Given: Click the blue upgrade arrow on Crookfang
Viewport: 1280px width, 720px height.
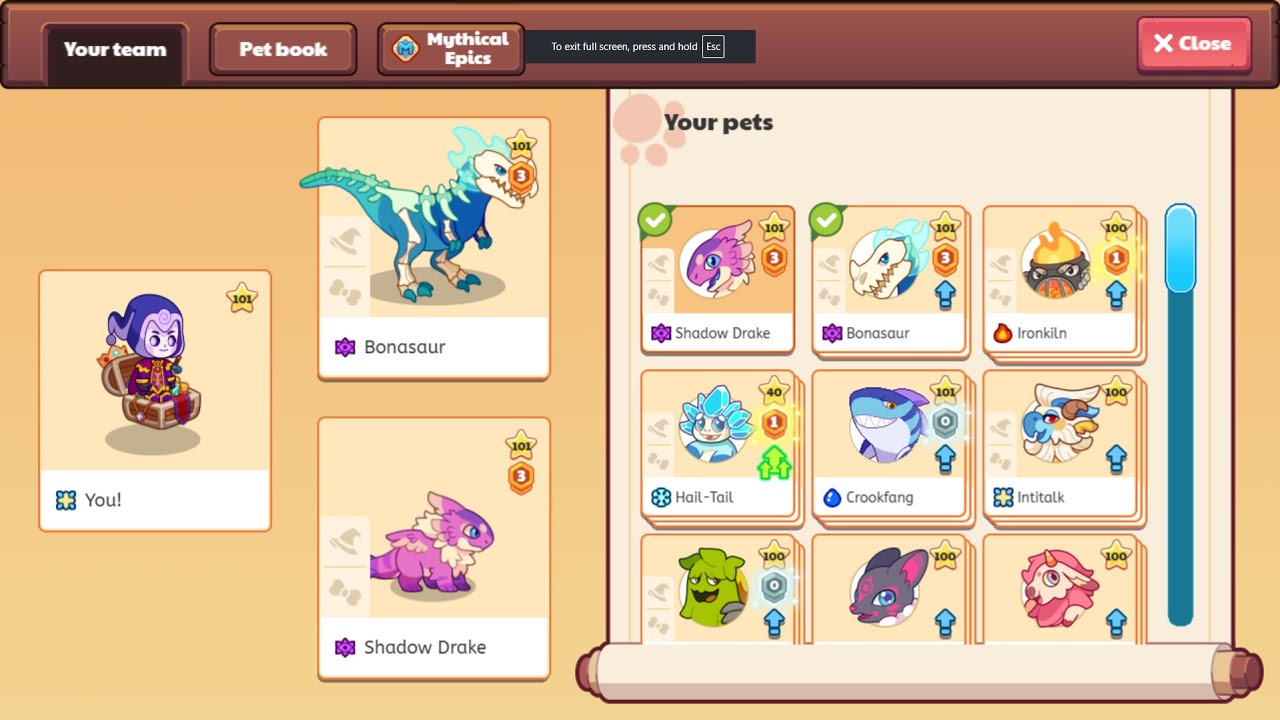Looking at the screenshot, I should [x=945, y=459].
